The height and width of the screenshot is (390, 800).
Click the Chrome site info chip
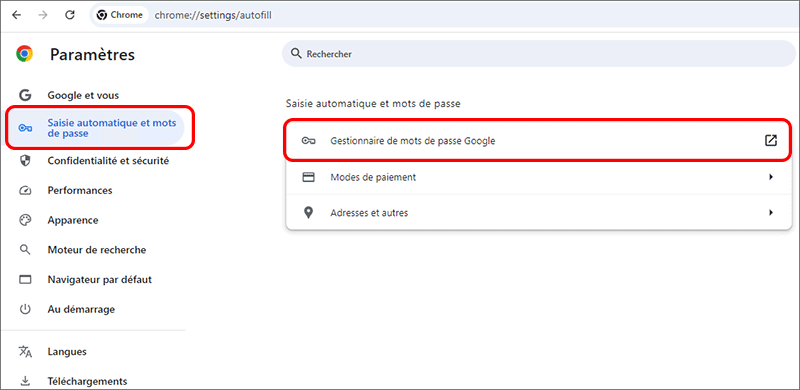[x=120, y=15]
